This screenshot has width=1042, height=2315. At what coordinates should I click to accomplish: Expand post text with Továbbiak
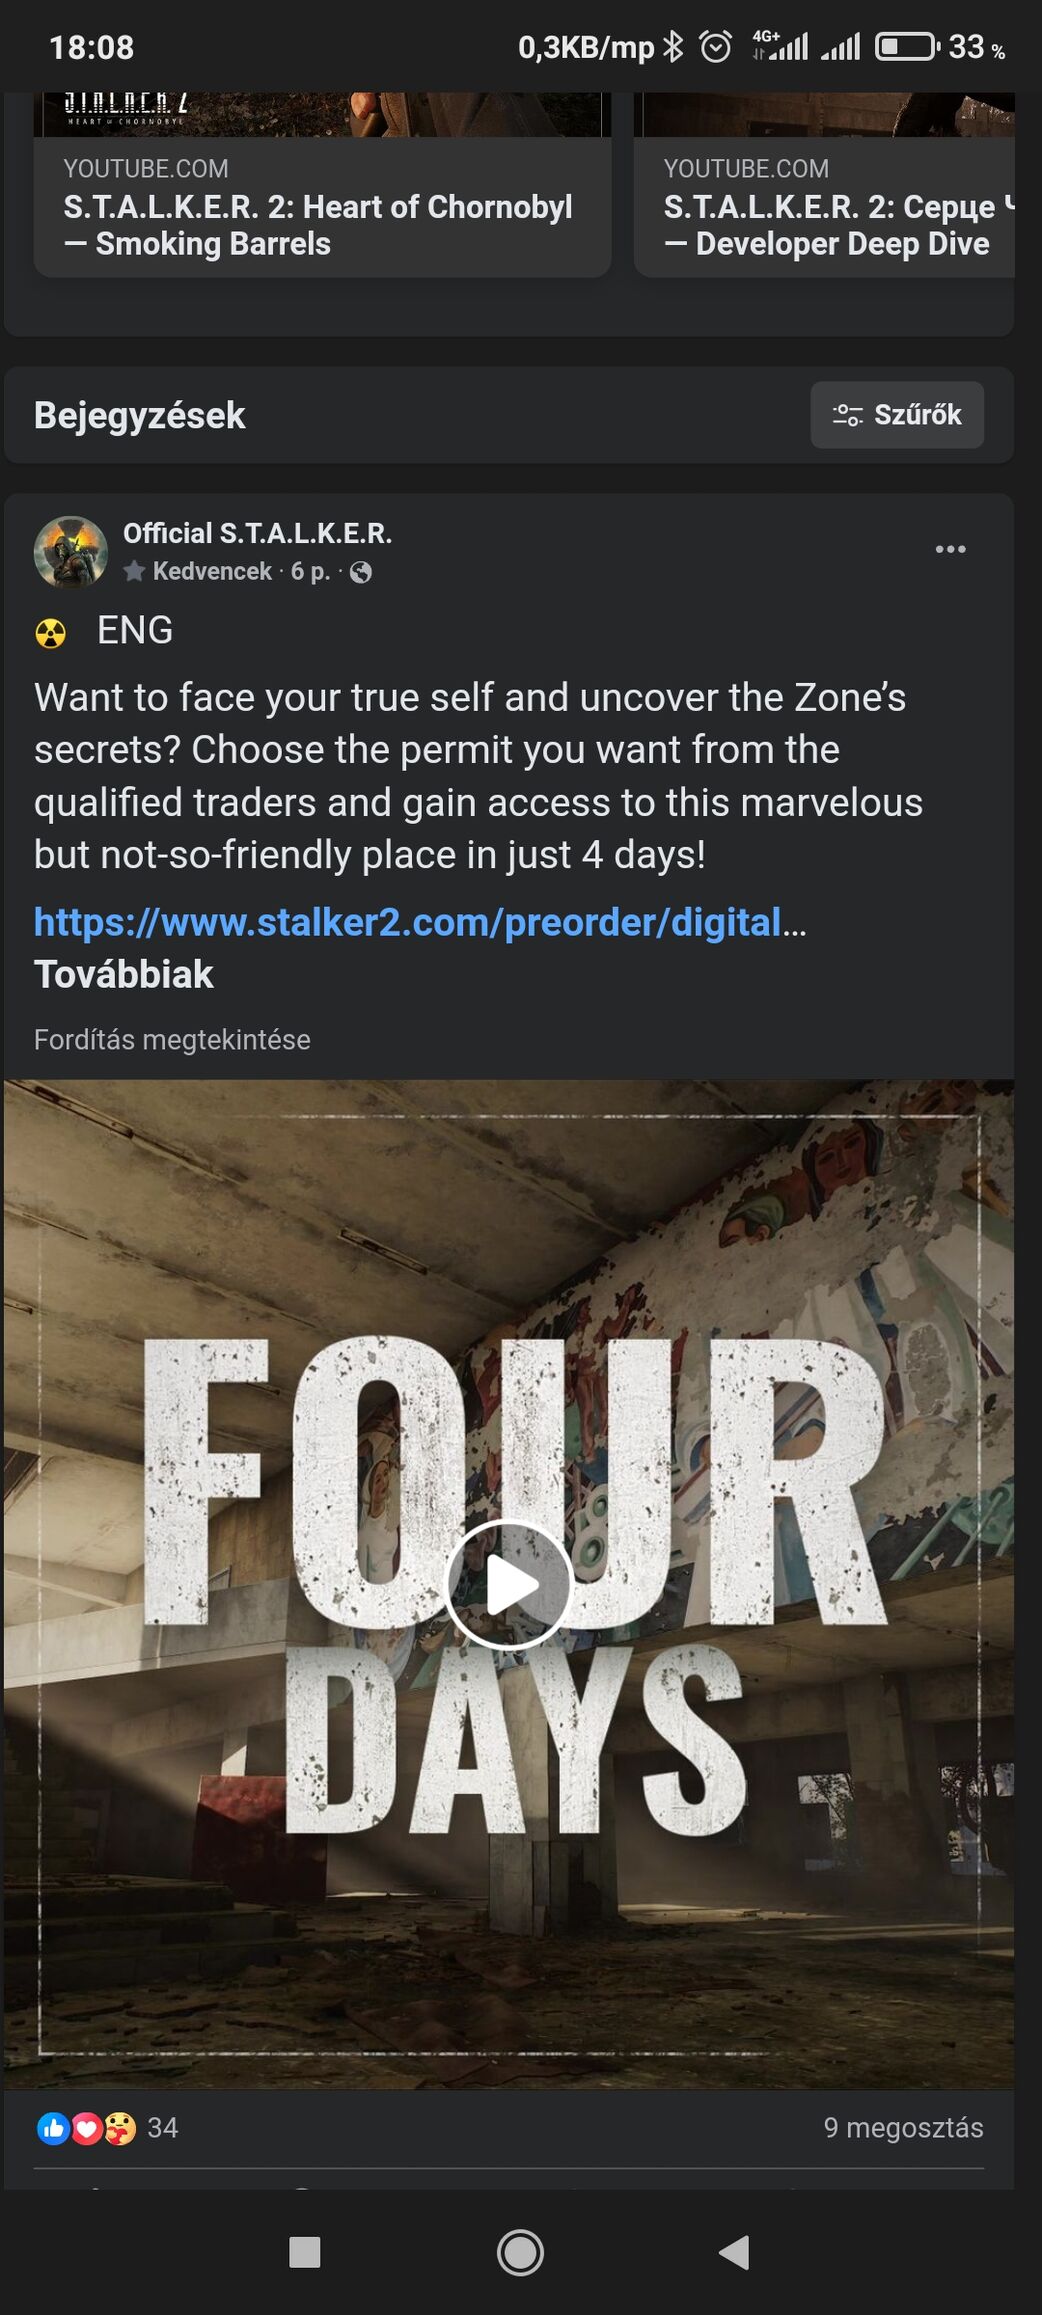click(124, 974)
